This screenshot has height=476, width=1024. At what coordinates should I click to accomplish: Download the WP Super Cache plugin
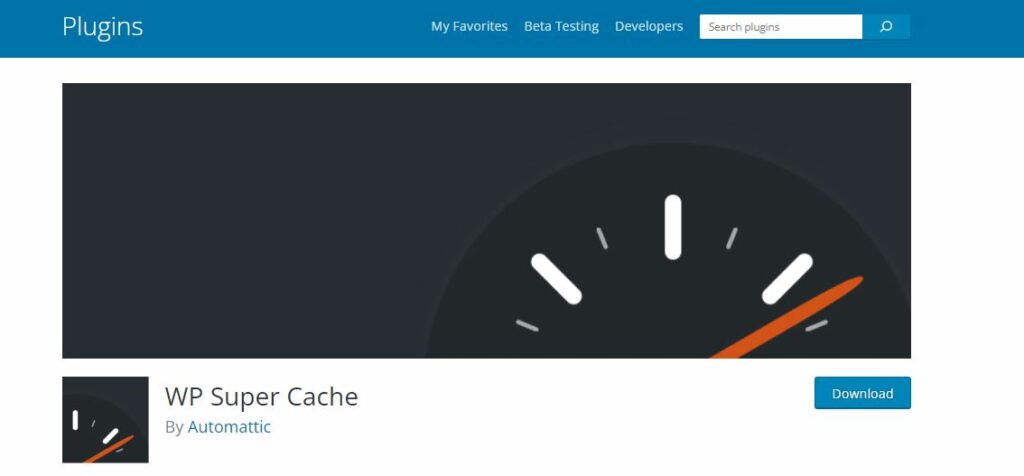coord(862,393)
